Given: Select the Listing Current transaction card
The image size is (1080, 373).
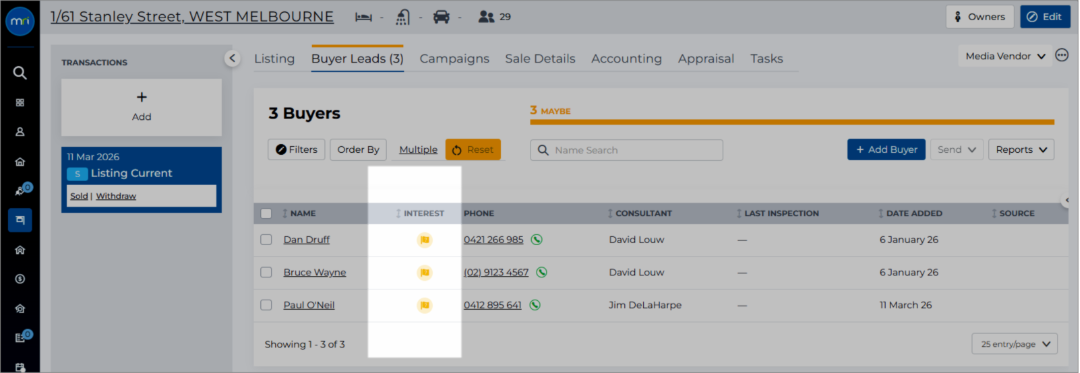Looking at the screenshot, I should (x=142, y=180).
